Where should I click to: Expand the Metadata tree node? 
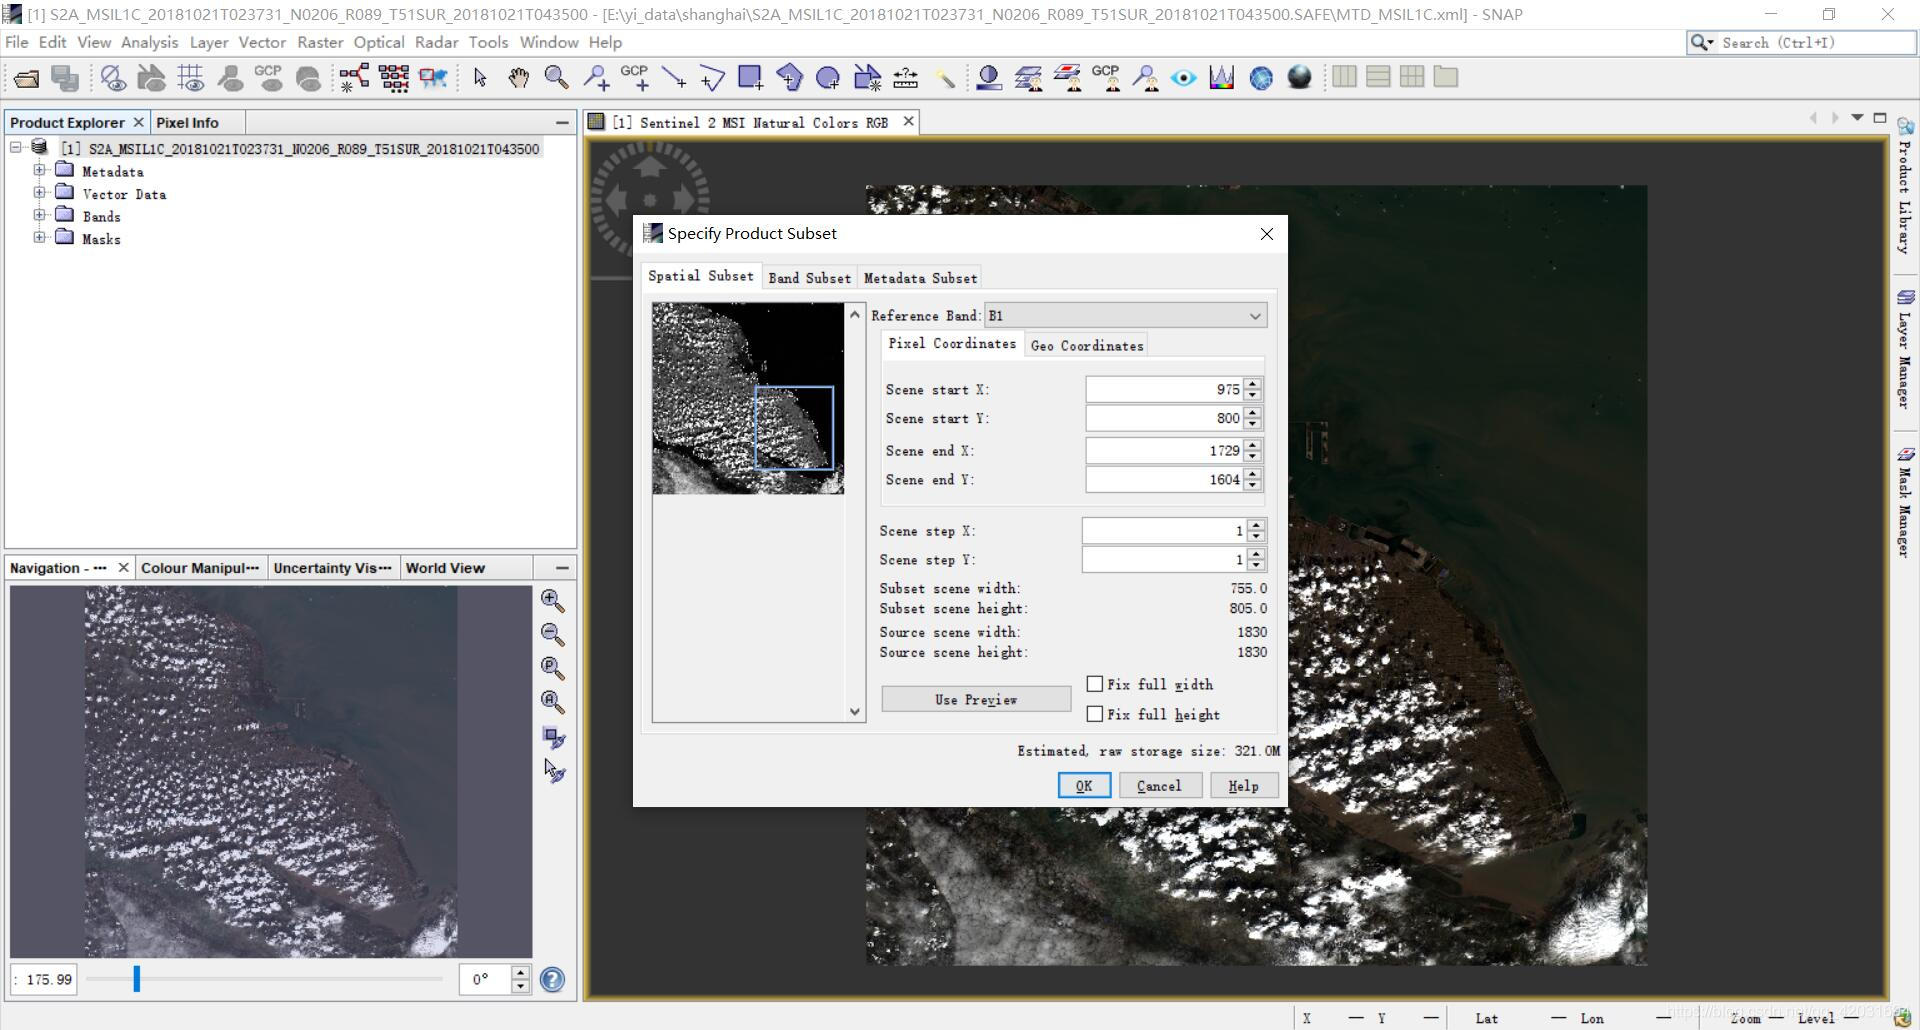39,170
